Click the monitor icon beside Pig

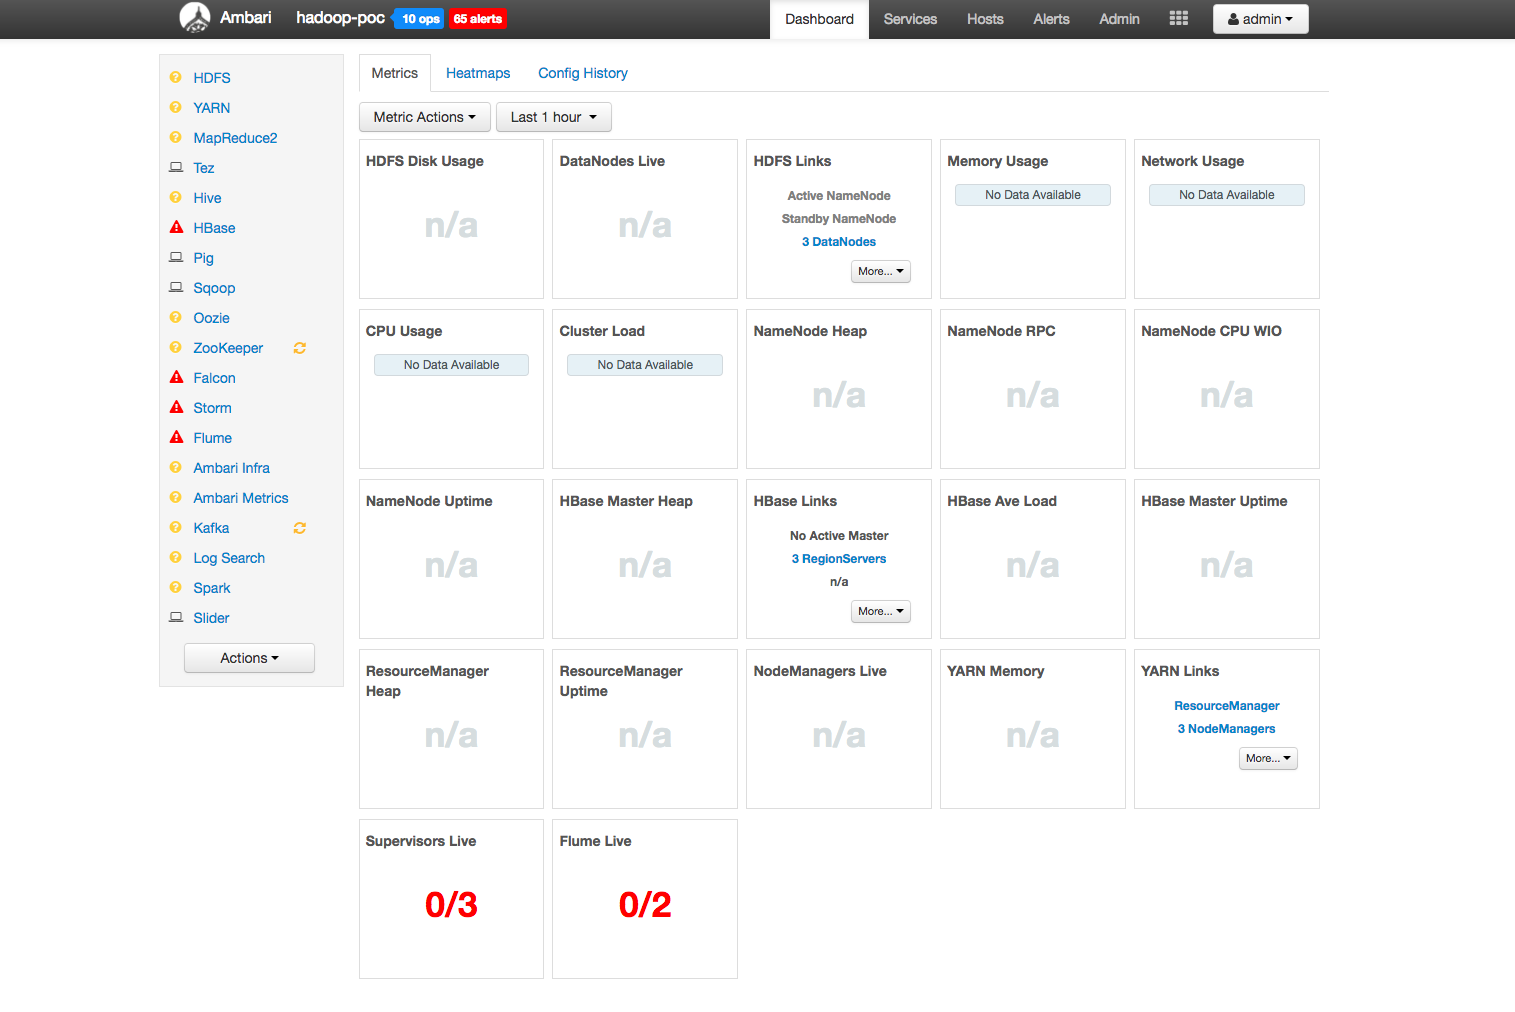[175, 257]
